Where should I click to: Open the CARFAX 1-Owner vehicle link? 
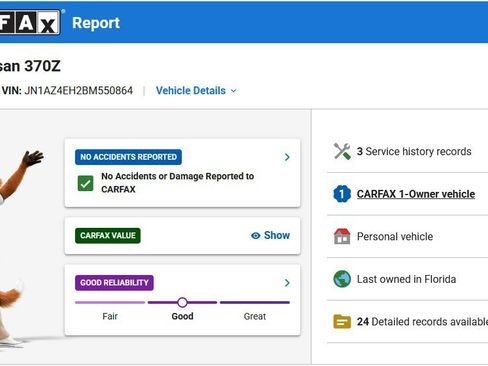416,194
